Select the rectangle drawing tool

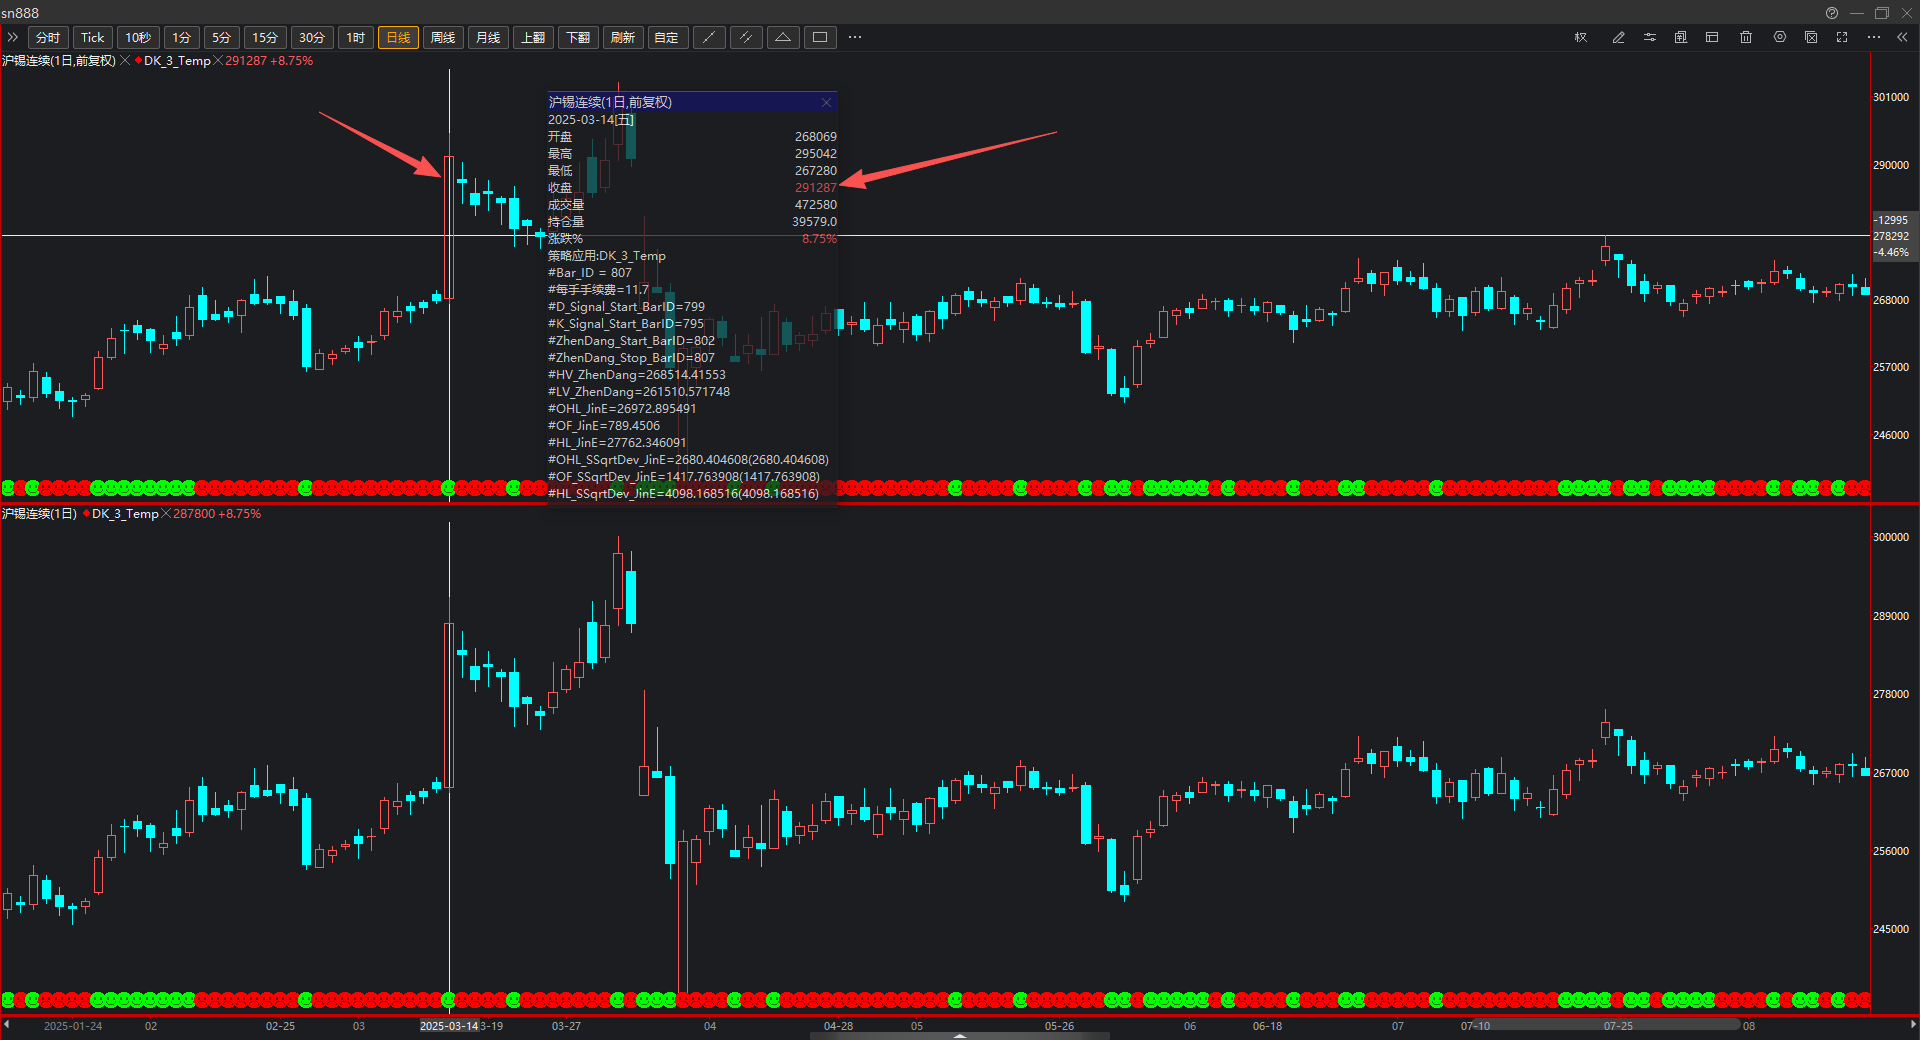[x=820, y=38]
